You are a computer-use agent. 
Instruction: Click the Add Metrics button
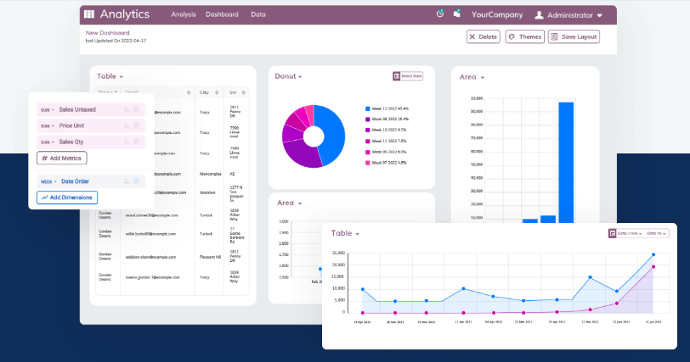tap(62, 158)
